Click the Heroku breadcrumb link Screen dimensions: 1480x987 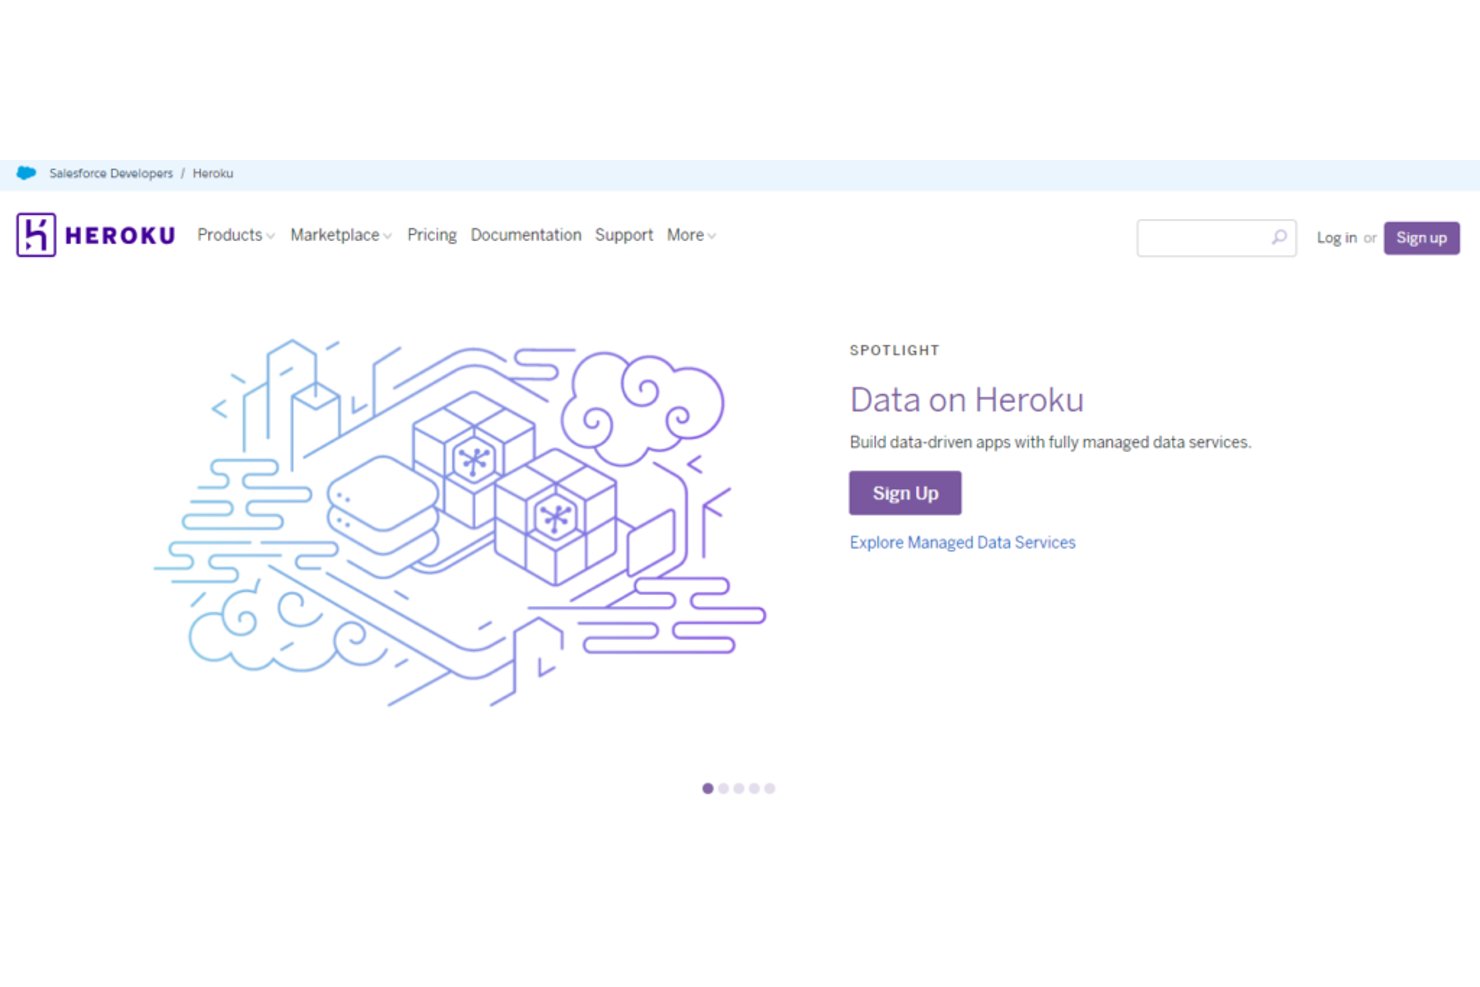(213, 173)
